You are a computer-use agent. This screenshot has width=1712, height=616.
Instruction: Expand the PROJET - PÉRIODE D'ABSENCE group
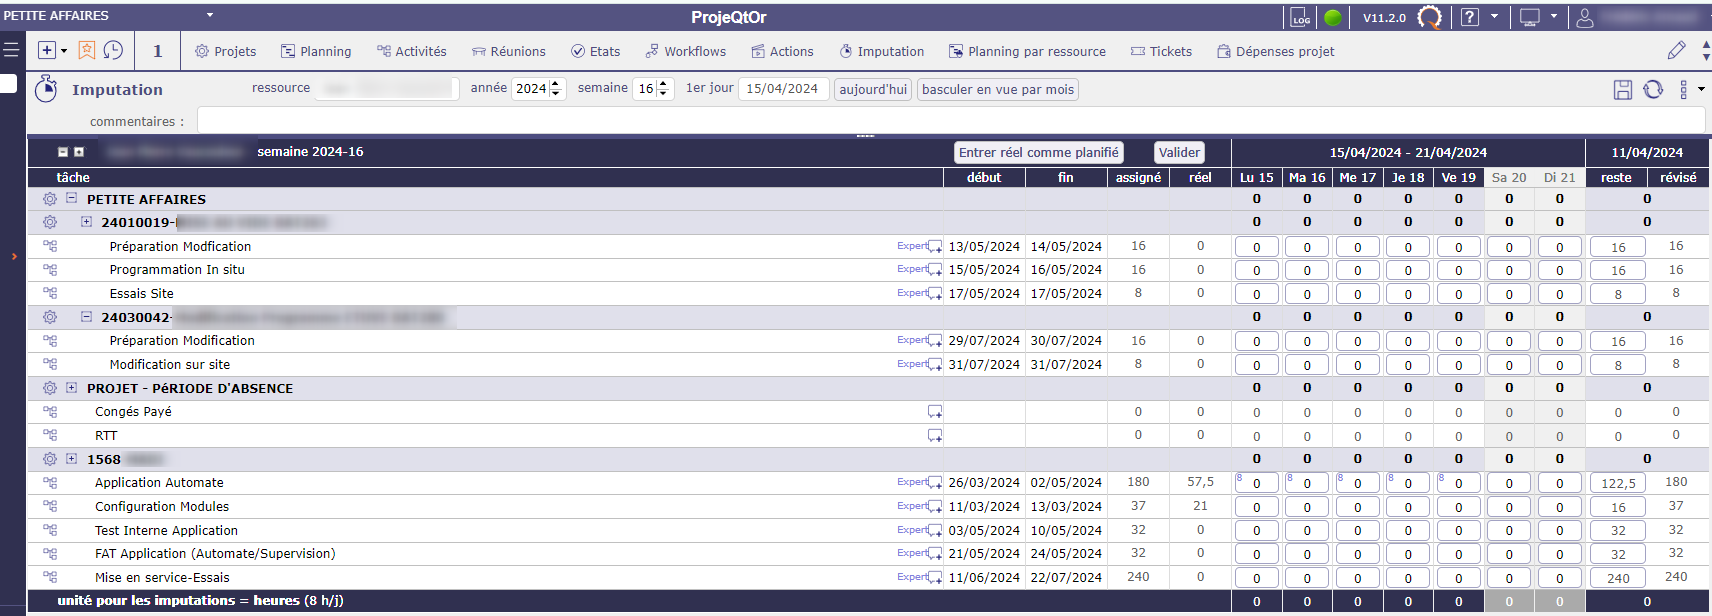(72, 388)
